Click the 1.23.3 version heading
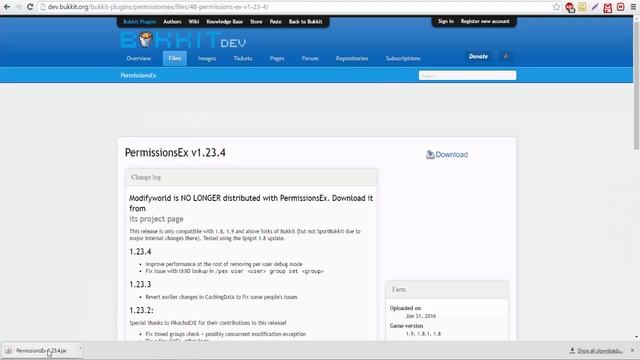Screen dimensions: 640x360 click(140, 284)
